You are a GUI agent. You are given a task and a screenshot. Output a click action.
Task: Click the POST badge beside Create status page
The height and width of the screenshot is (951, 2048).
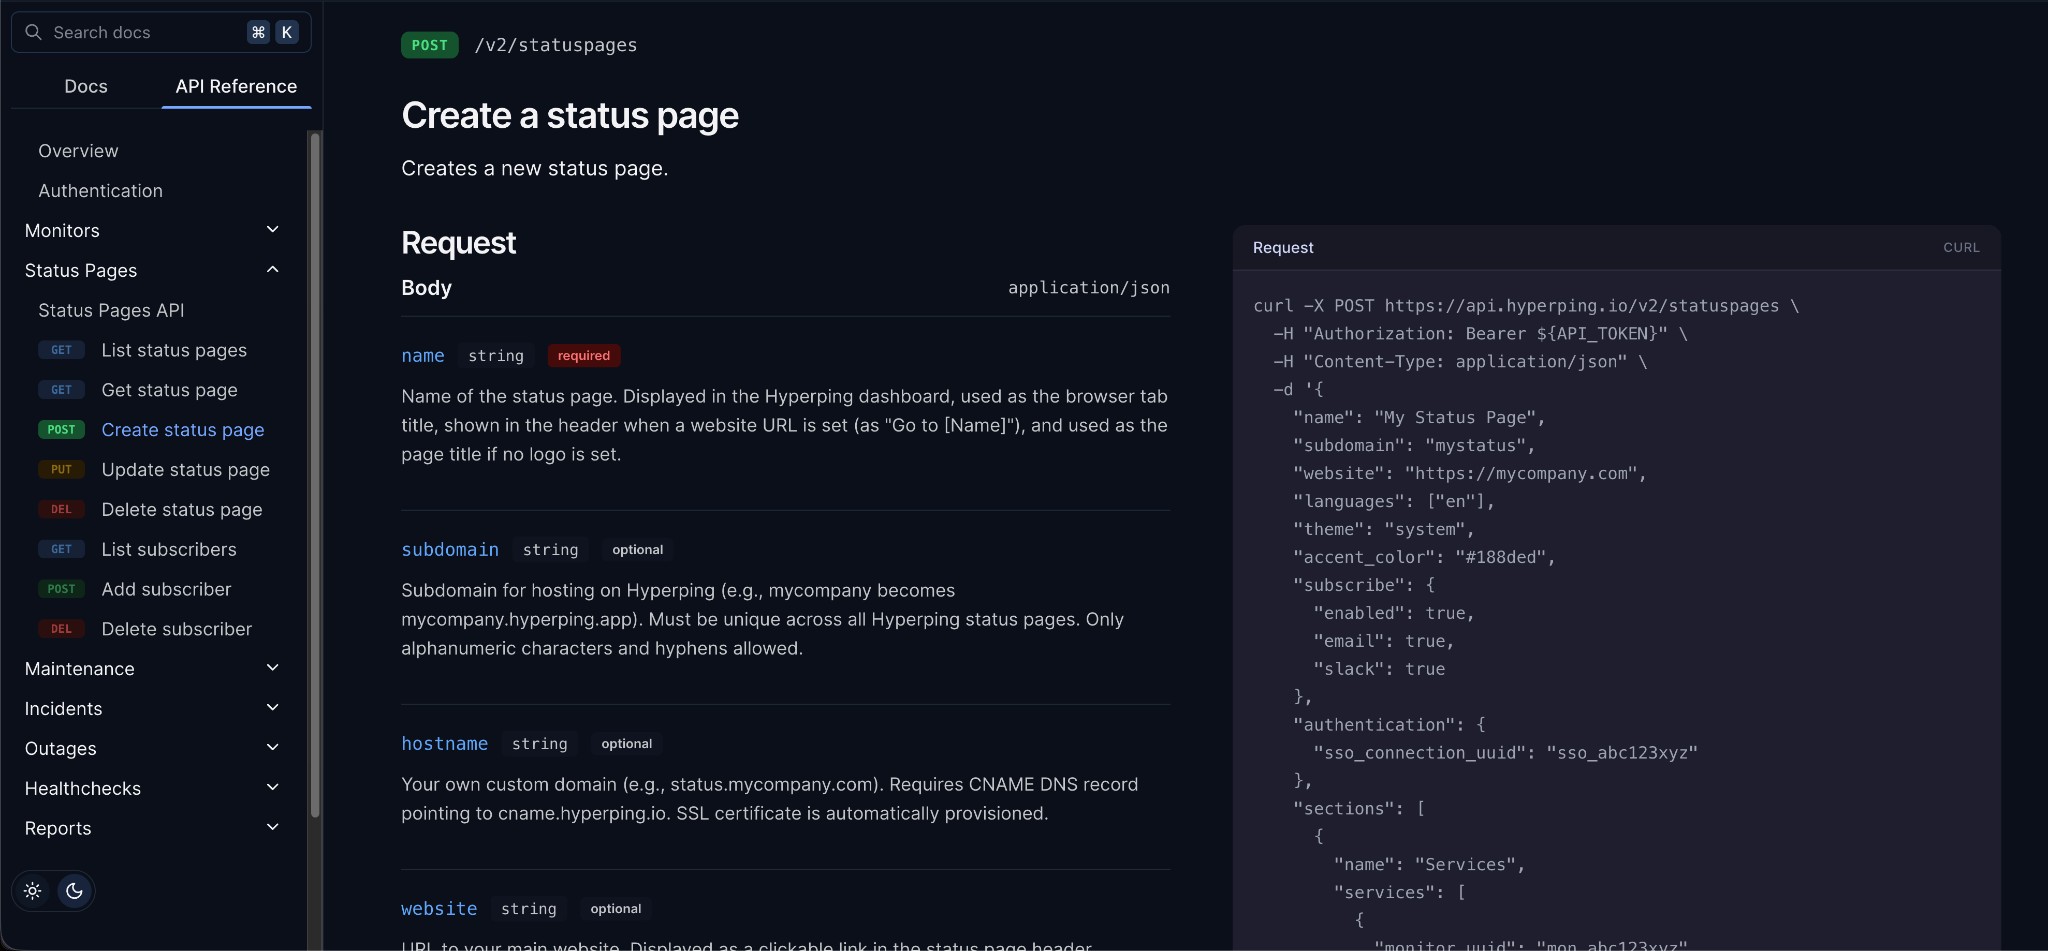point(61,429)
